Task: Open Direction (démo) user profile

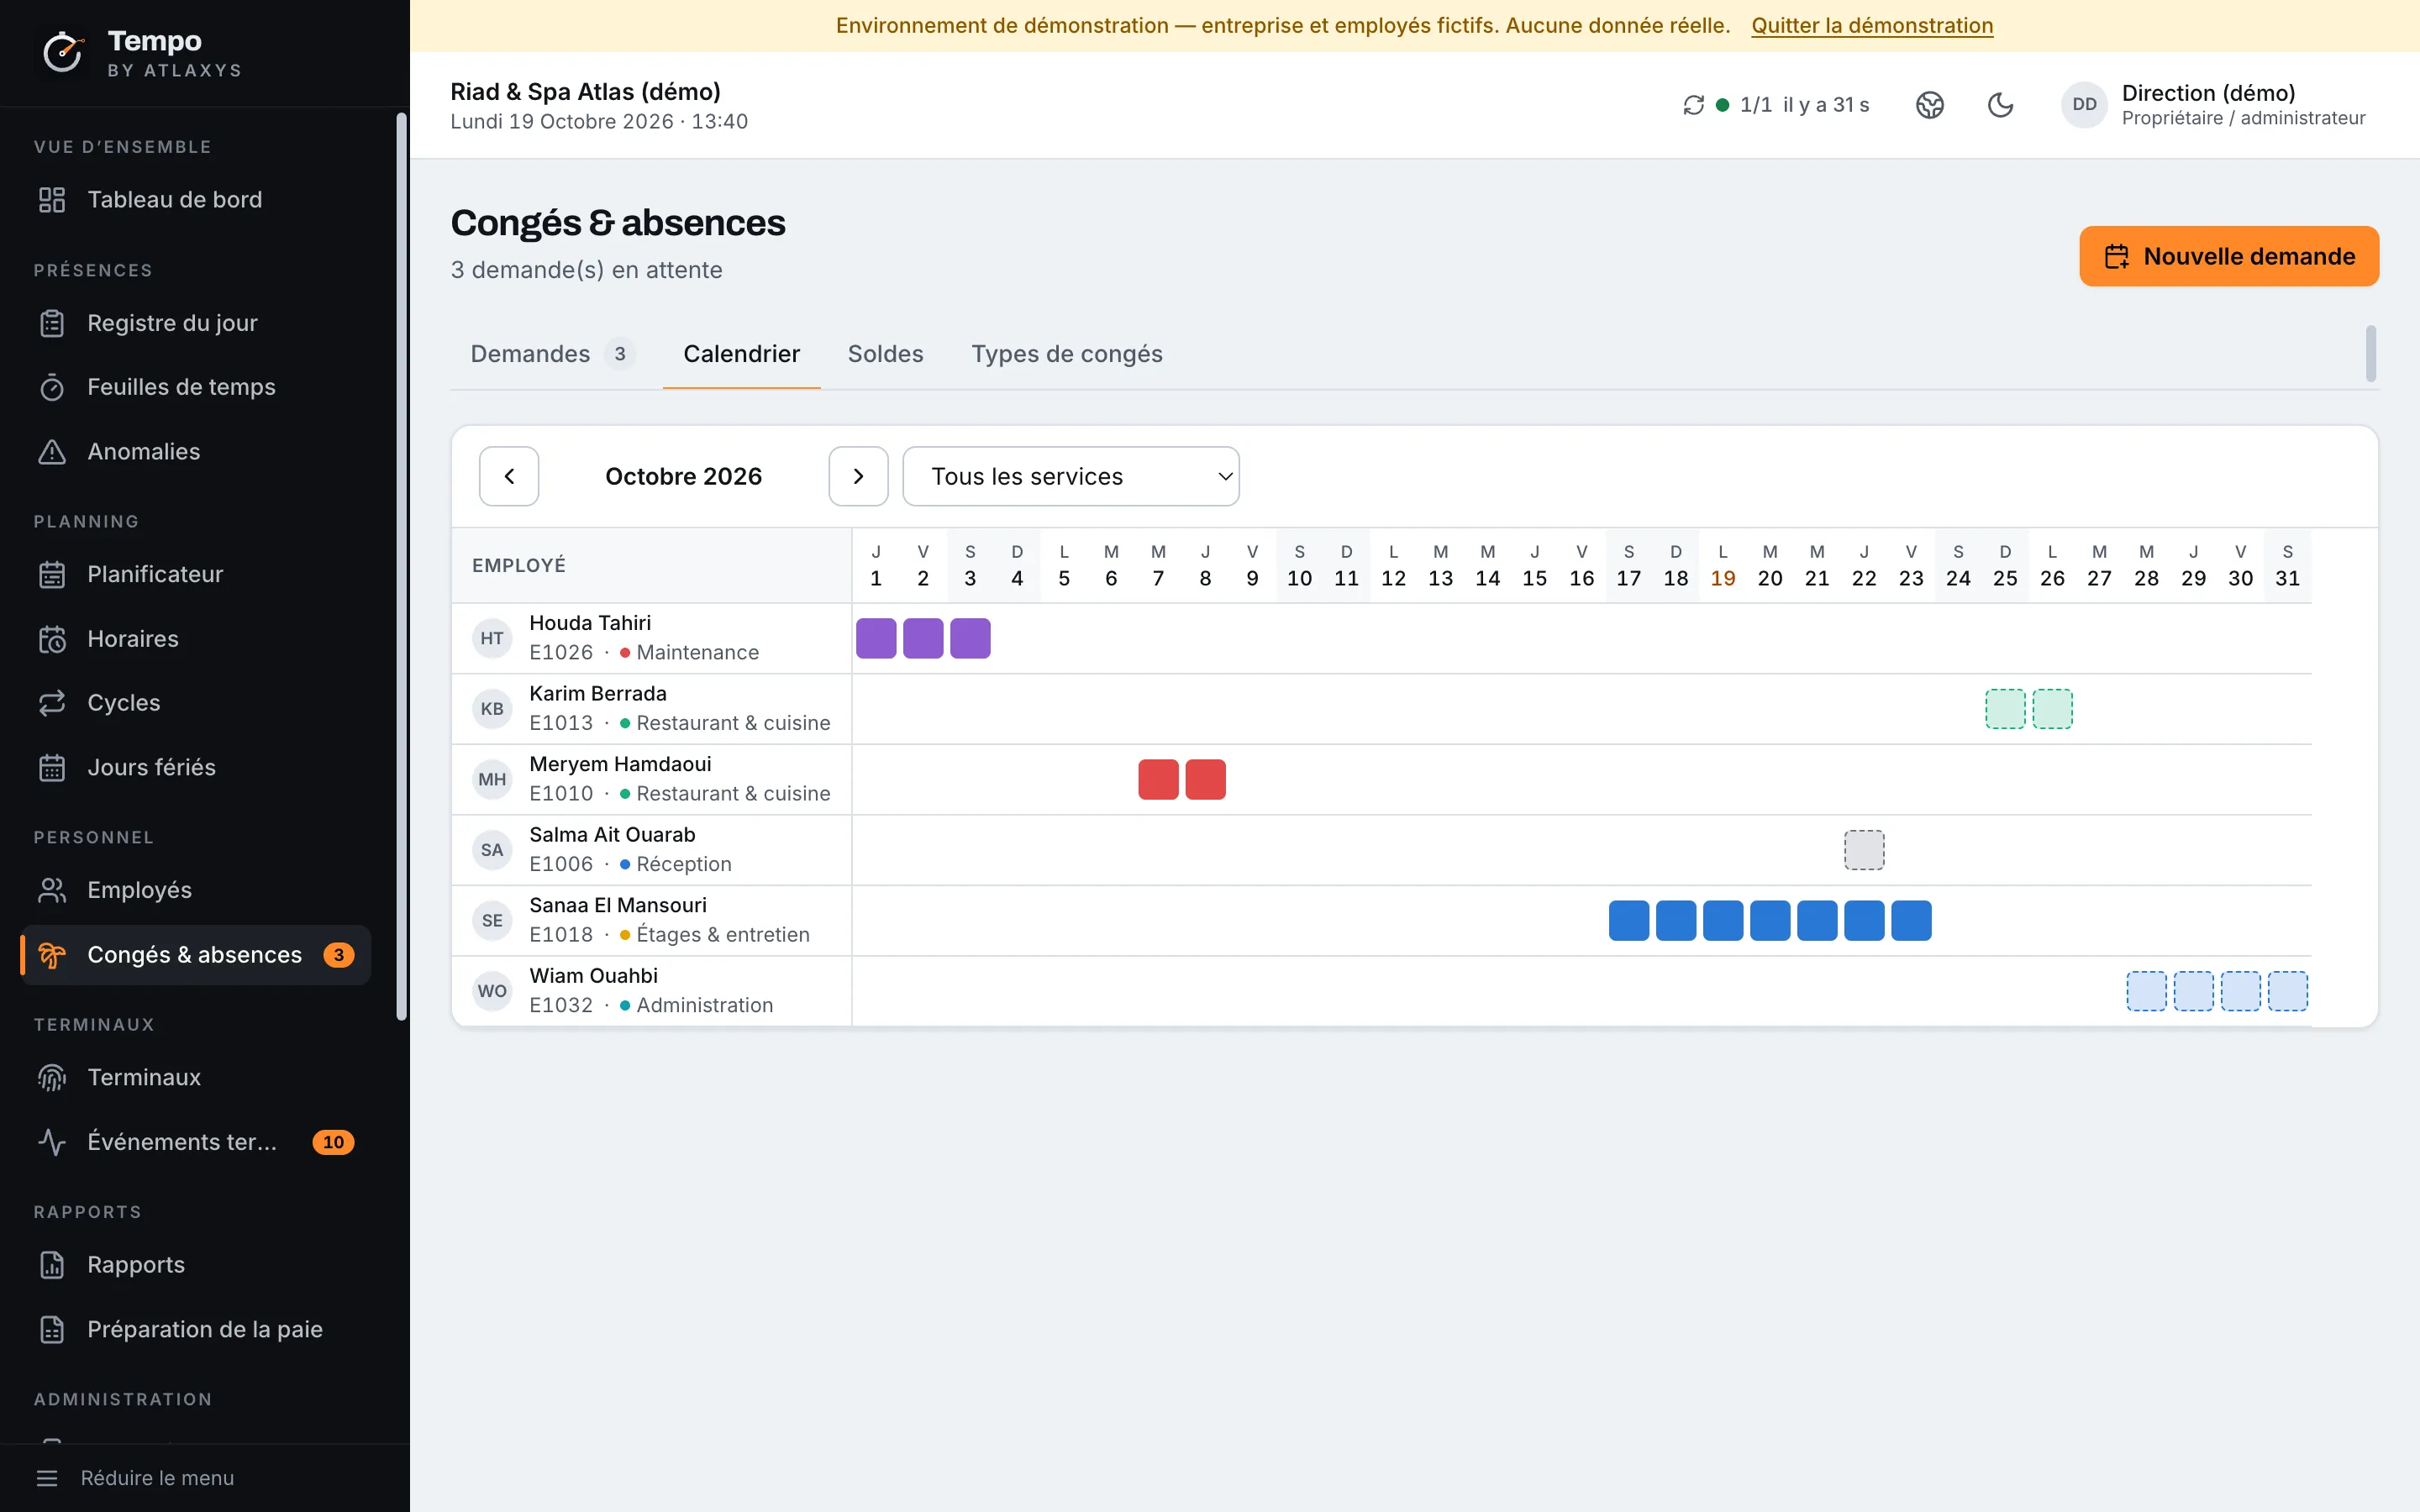Action: 2213,105
